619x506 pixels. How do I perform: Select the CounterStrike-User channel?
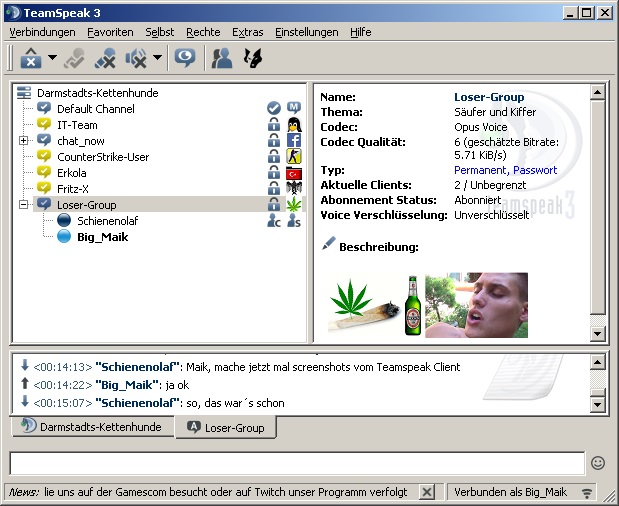point(103,157)
